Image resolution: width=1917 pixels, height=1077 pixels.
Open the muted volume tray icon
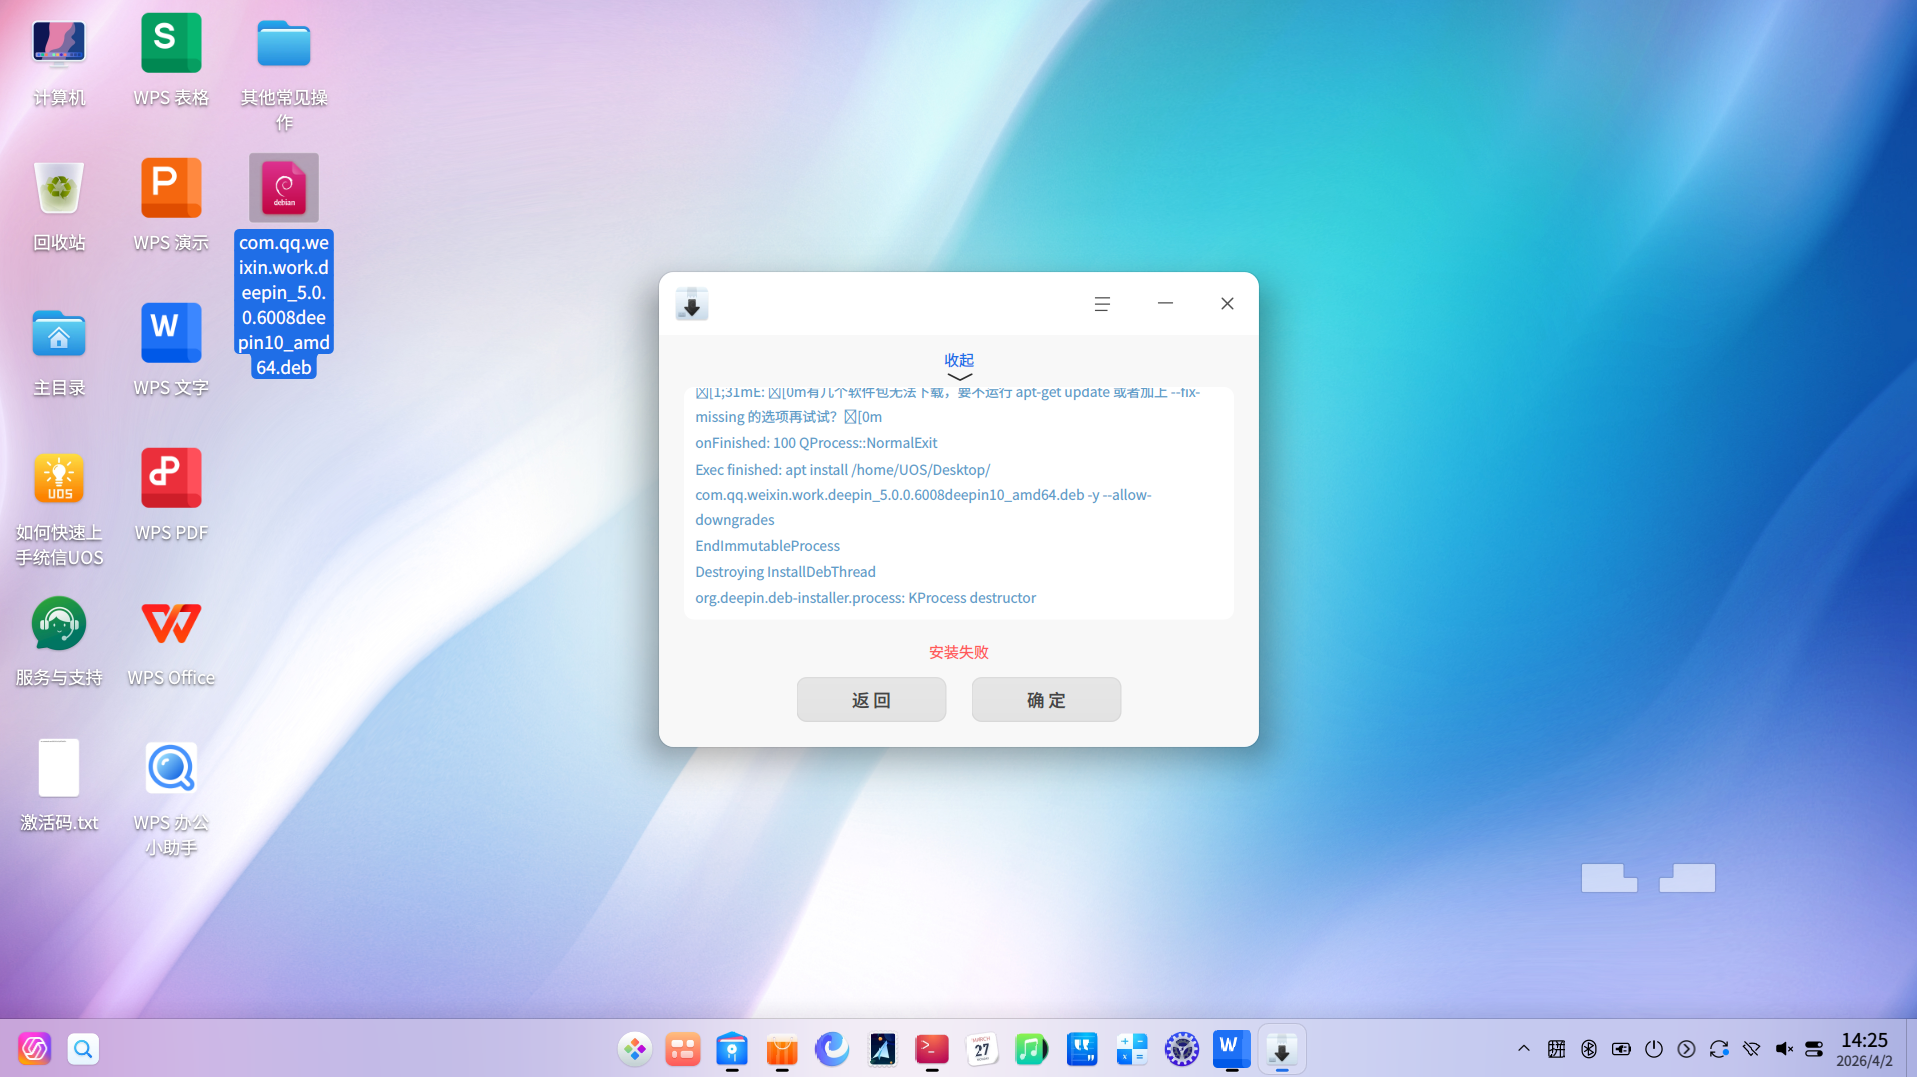coord(1784,1048)
